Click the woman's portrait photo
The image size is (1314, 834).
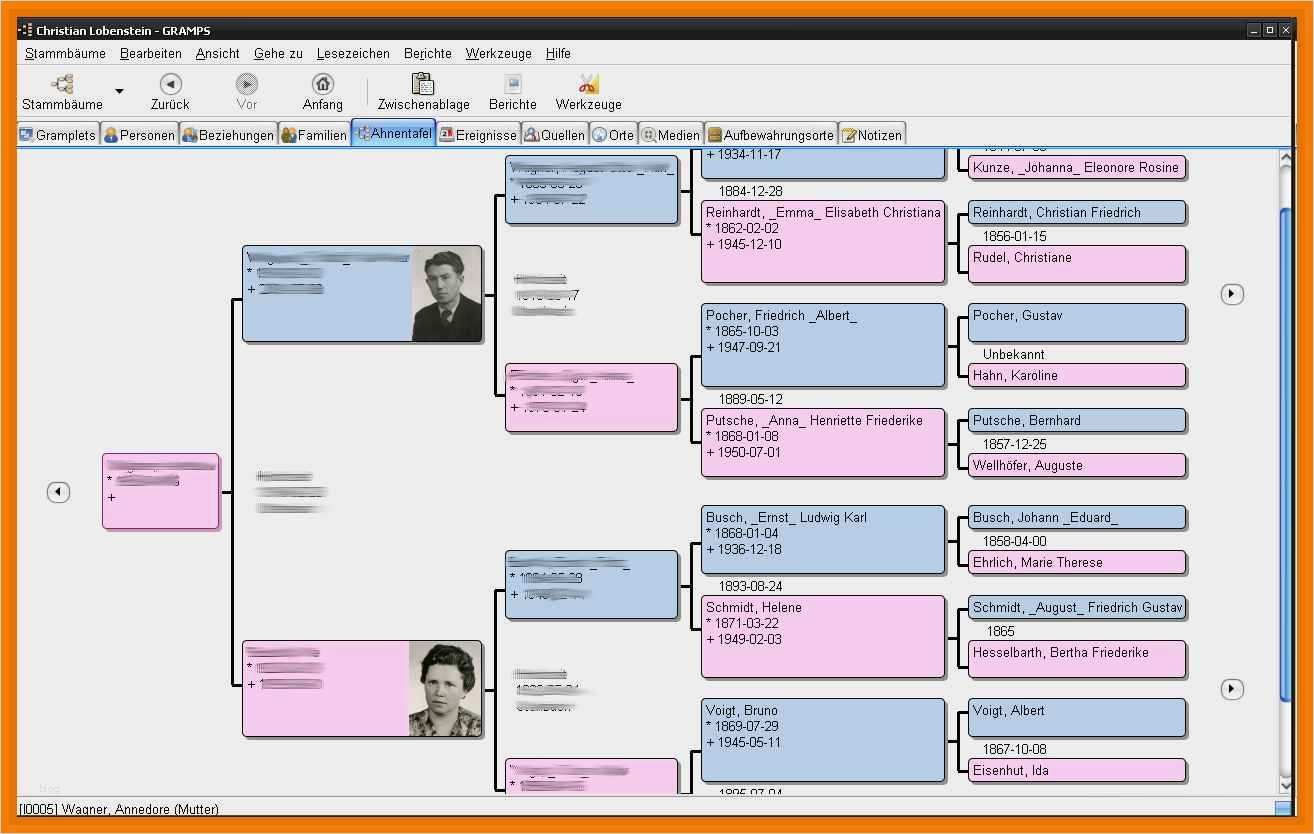445,689
